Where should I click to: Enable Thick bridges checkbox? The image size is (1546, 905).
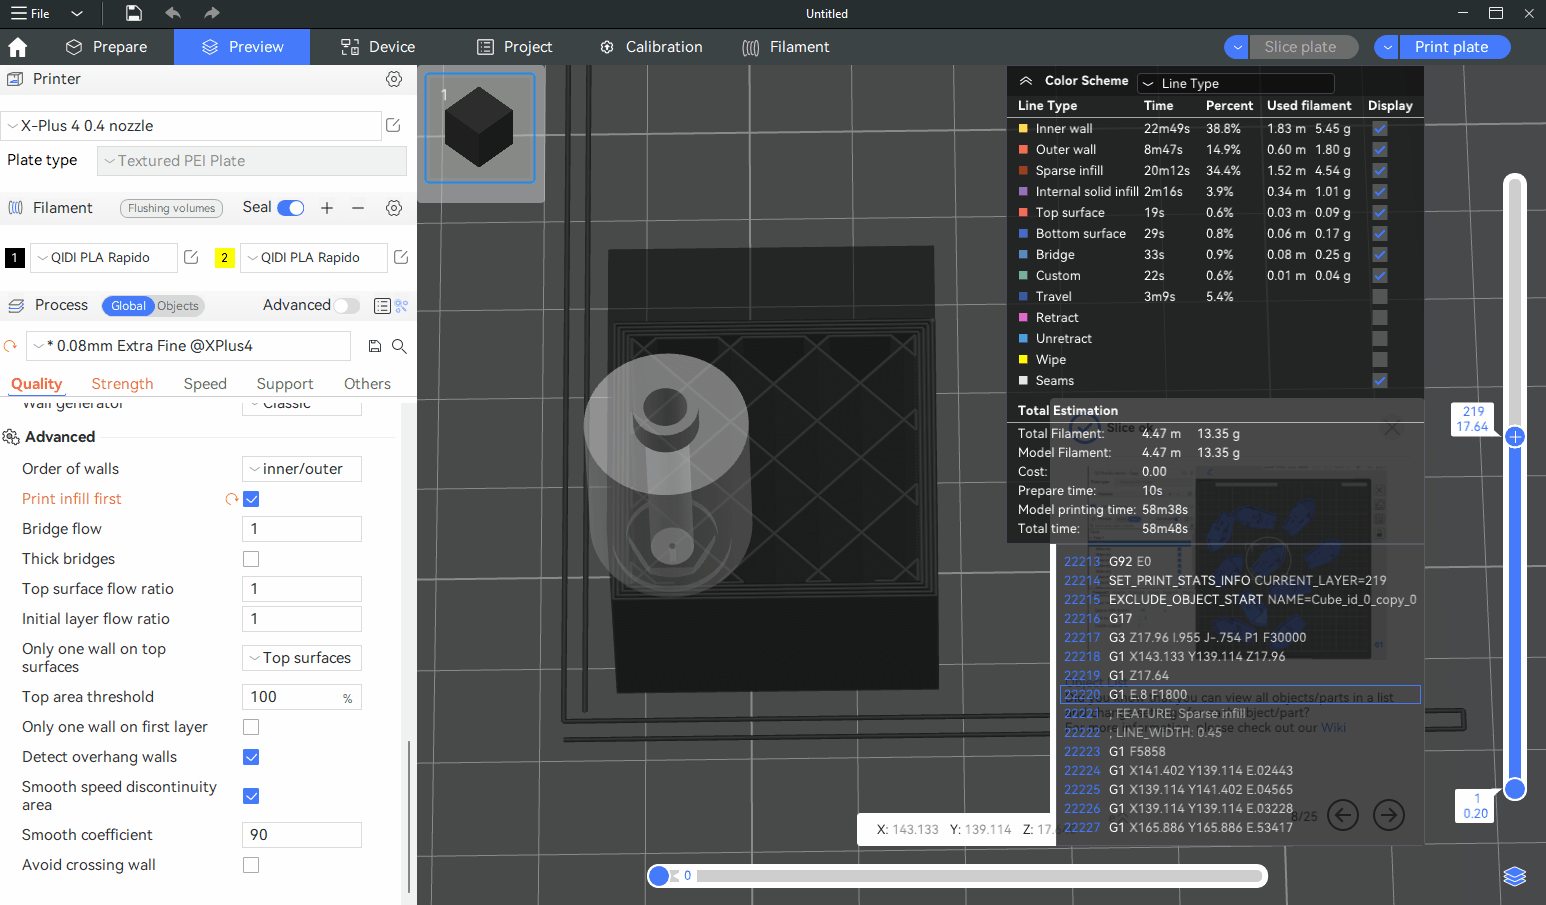coord(251,559)
